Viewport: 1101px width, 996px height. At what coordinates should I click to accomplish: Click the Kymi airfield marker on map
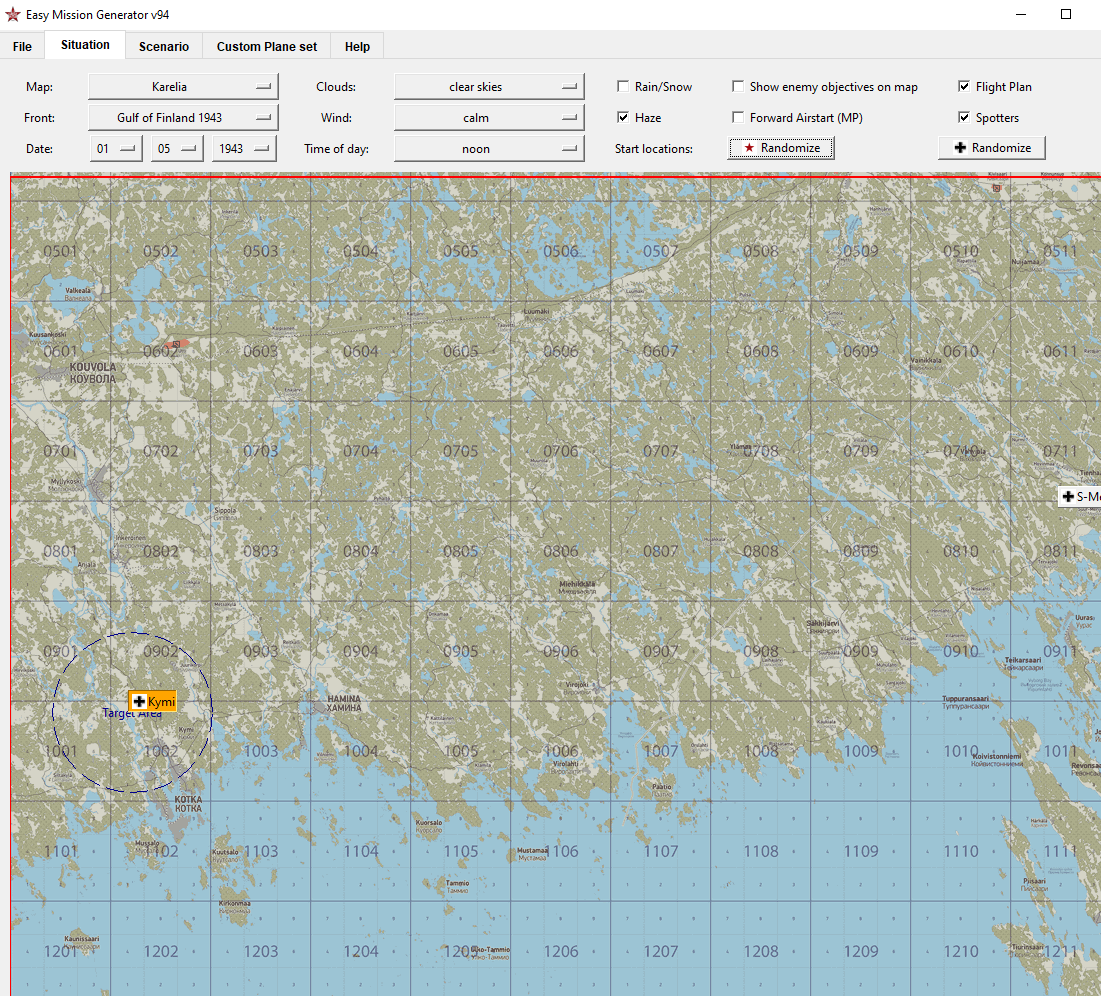pyautogui.click(x=152, y=702)
